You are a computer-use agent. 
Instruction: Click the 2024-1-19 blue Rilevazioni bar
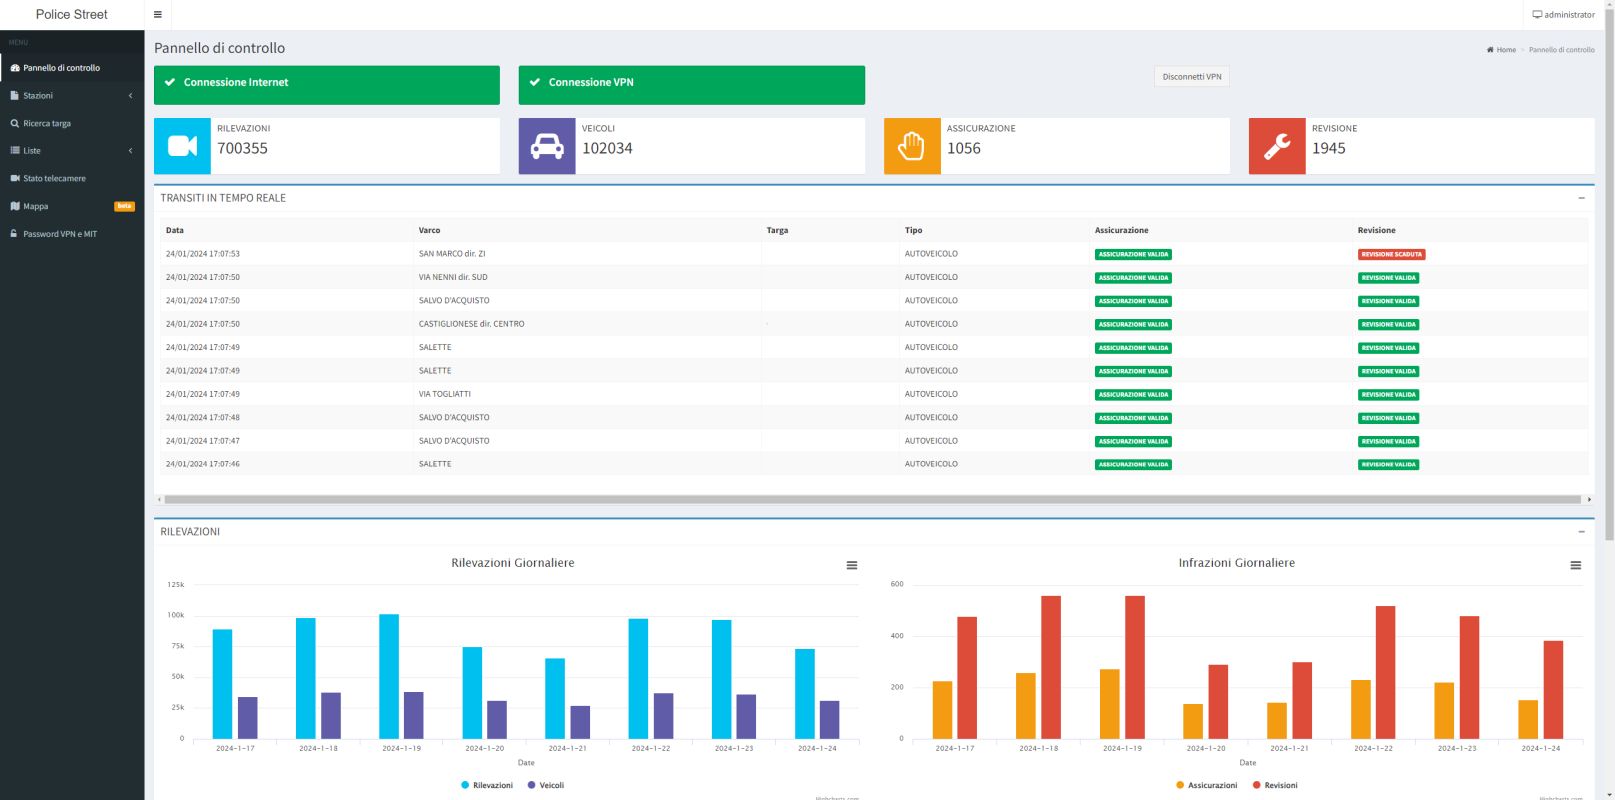click(389, 676)
